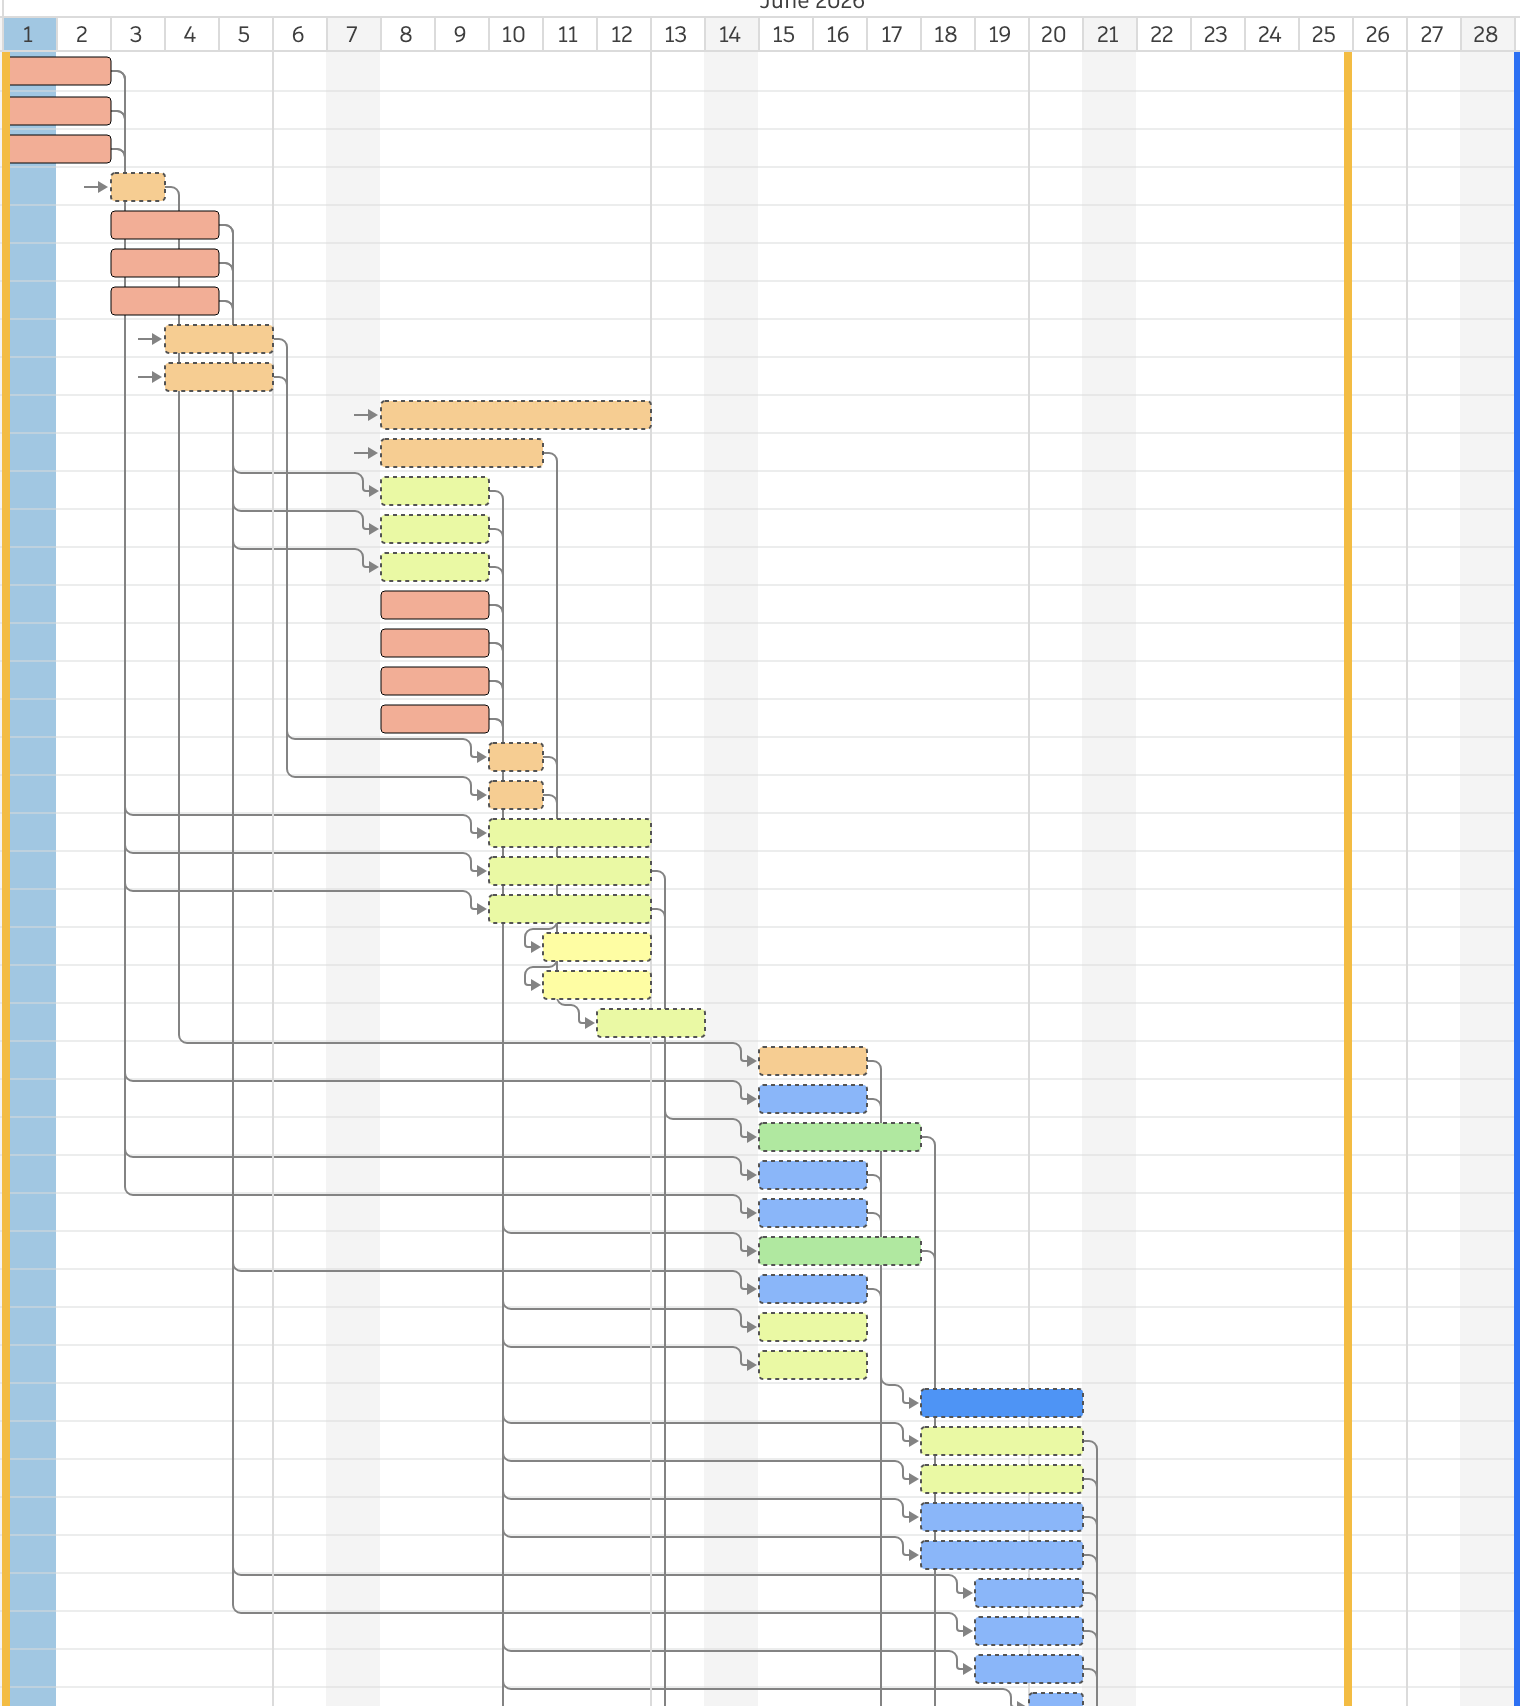Click day 27 header cell
Screen dimensions: 1520x1706
pyautogui.click(x=1433, y=35)
